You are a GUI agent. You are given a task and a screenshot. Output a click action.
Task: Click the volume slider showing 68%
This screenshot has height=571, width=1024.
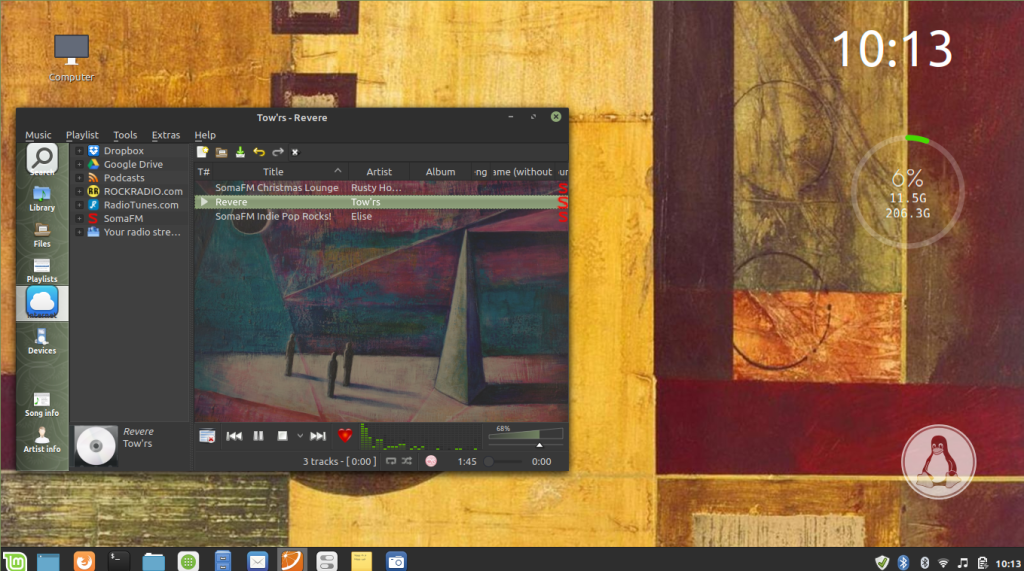coord(525,435)
